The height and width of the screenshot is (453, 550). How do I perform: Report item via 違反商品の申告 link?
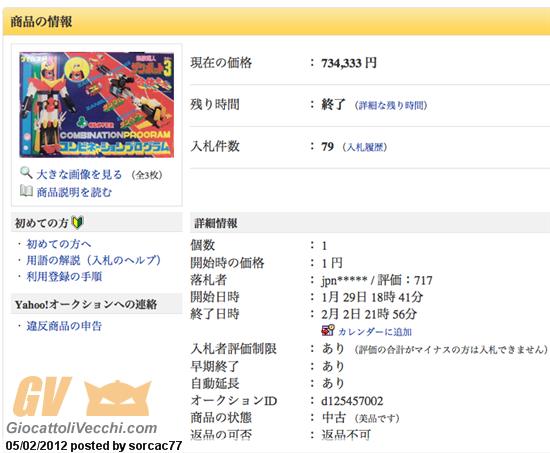click(64, 326)
